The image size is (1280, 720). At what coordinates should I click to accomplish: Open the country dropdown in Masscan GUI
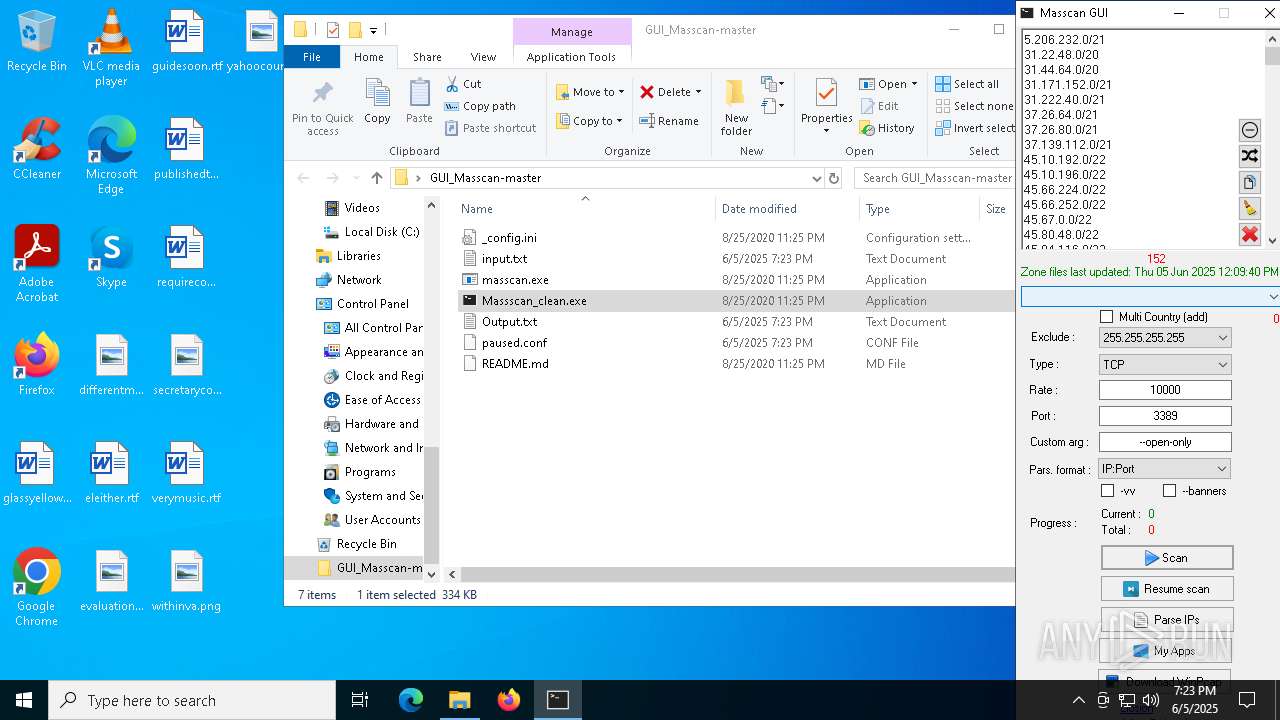coord(1272,297)
